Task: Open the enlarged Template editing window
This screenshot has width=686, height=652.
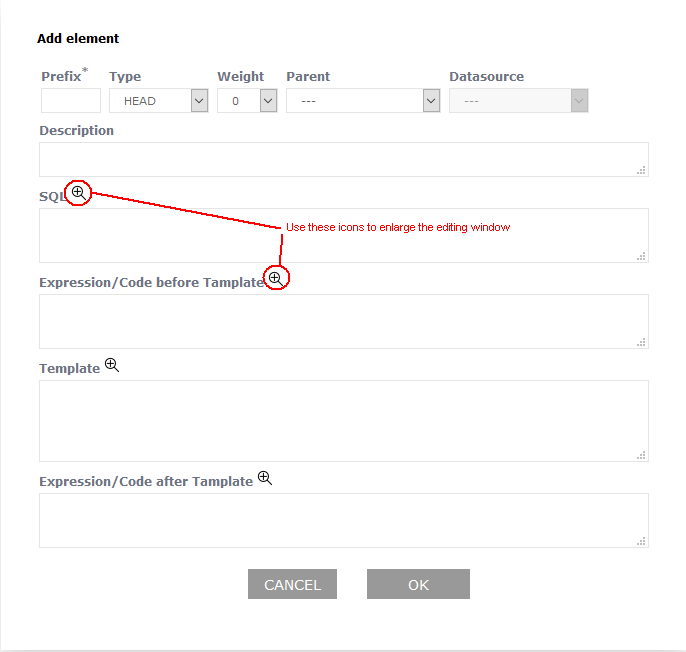Action: coord(112,366)
